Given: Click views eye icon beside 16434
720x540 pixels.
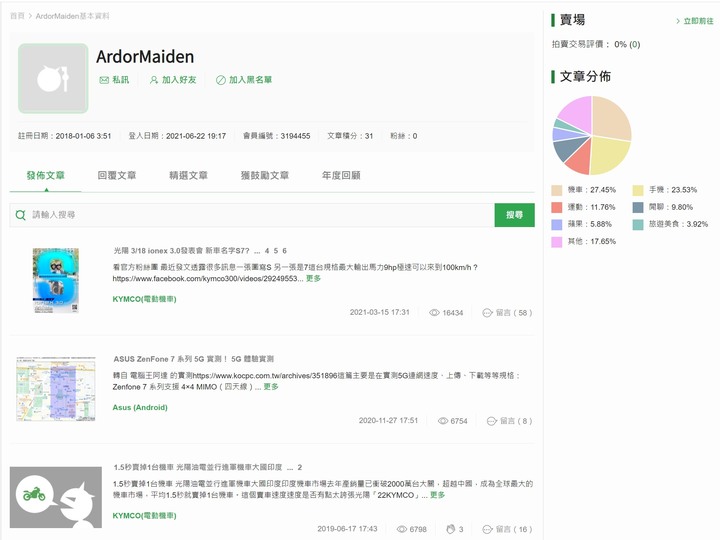Looking at the screenshot, I should pos(434,313).
